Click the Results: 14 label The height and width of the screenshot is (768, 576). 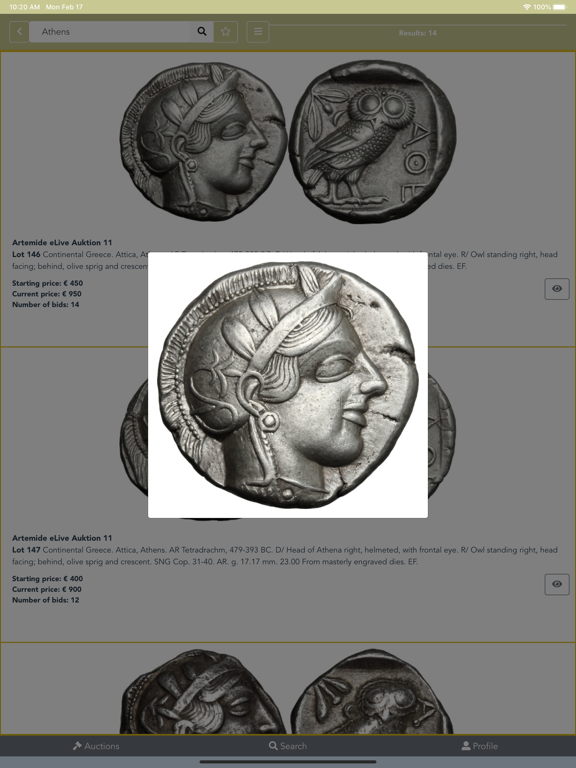point(417,33)
